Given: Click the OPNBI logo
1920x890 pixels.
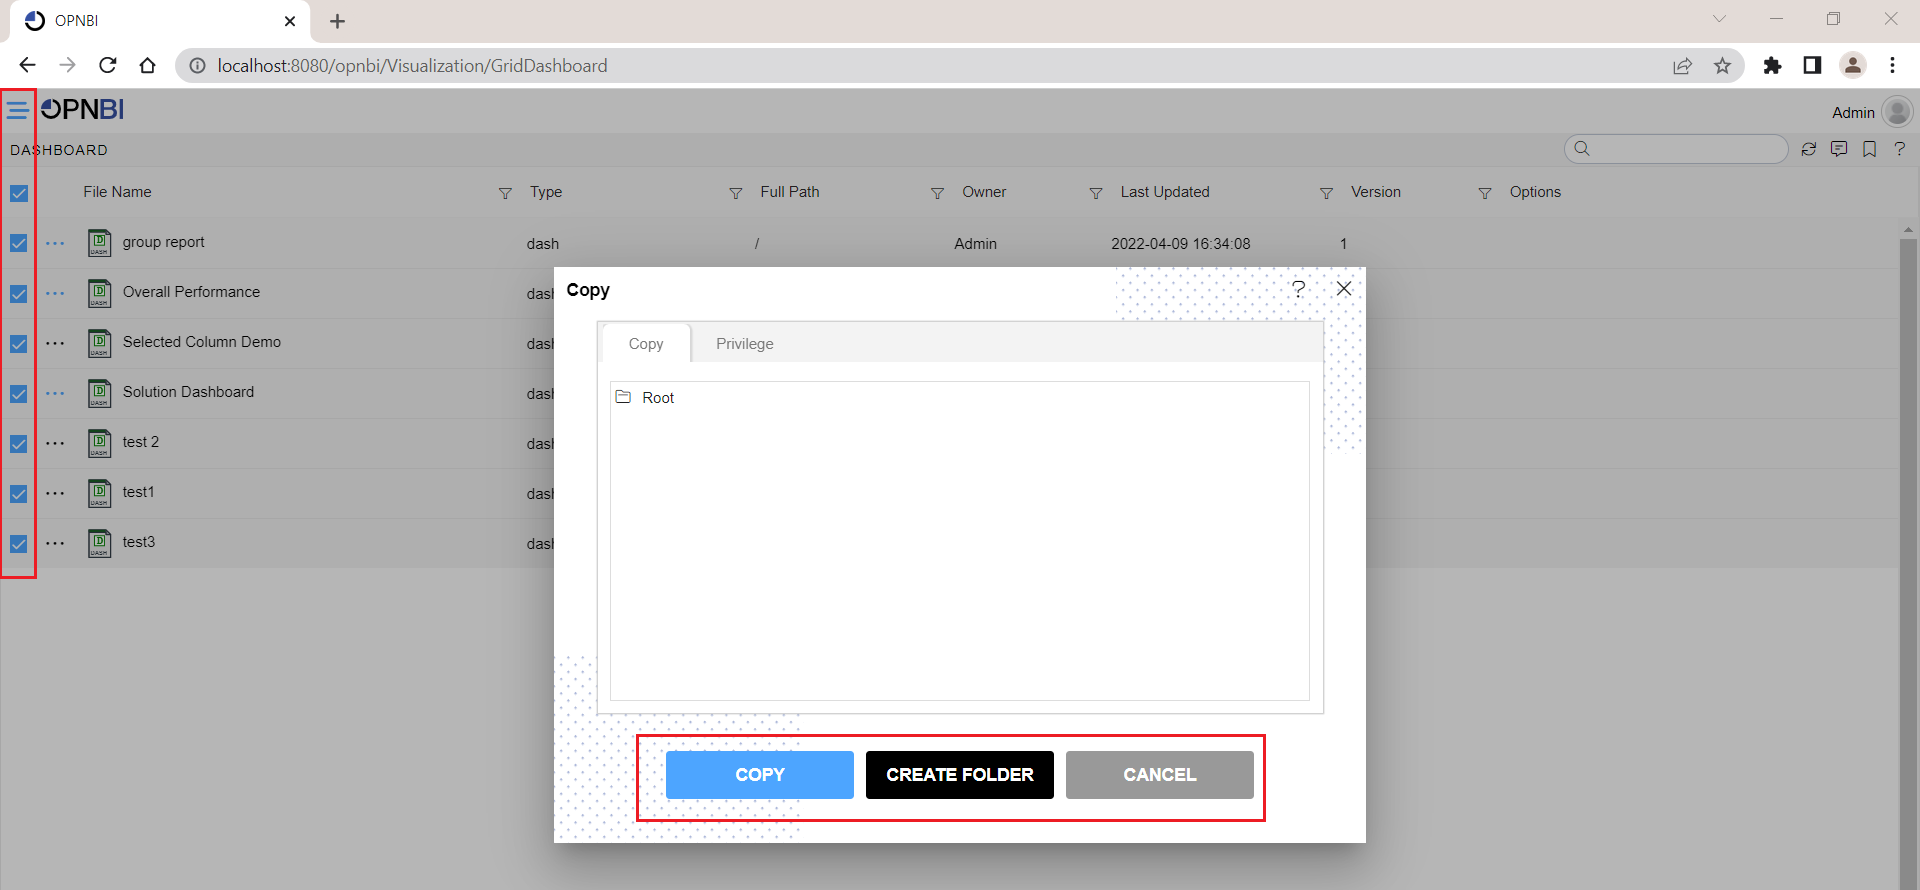Looking at the screenshot, I should click(x=82, y=109).
